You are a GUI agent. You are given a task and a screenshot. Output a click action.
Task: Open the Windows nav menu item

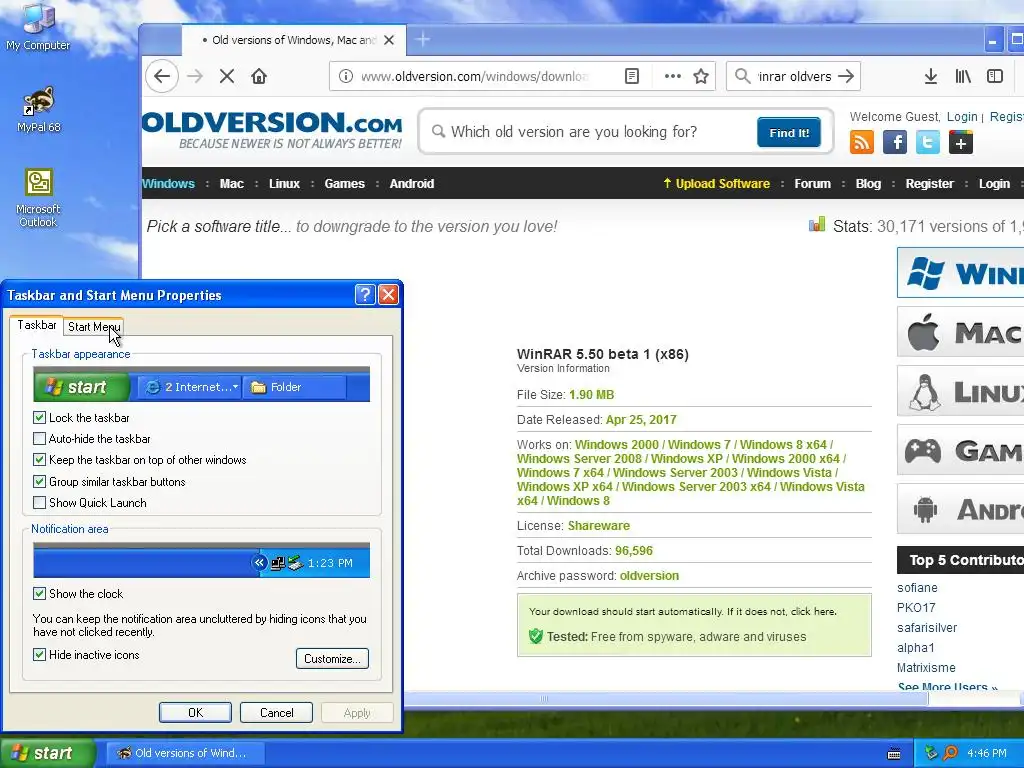point(168,184)
